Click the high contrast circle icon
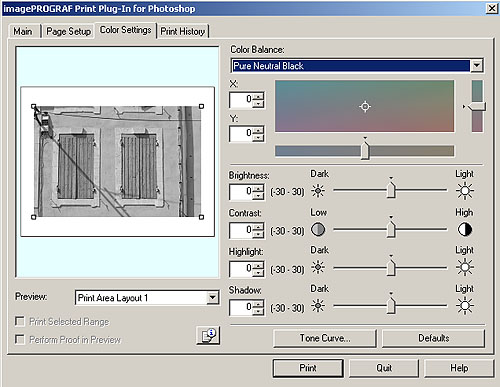 [x=465, y=230]
